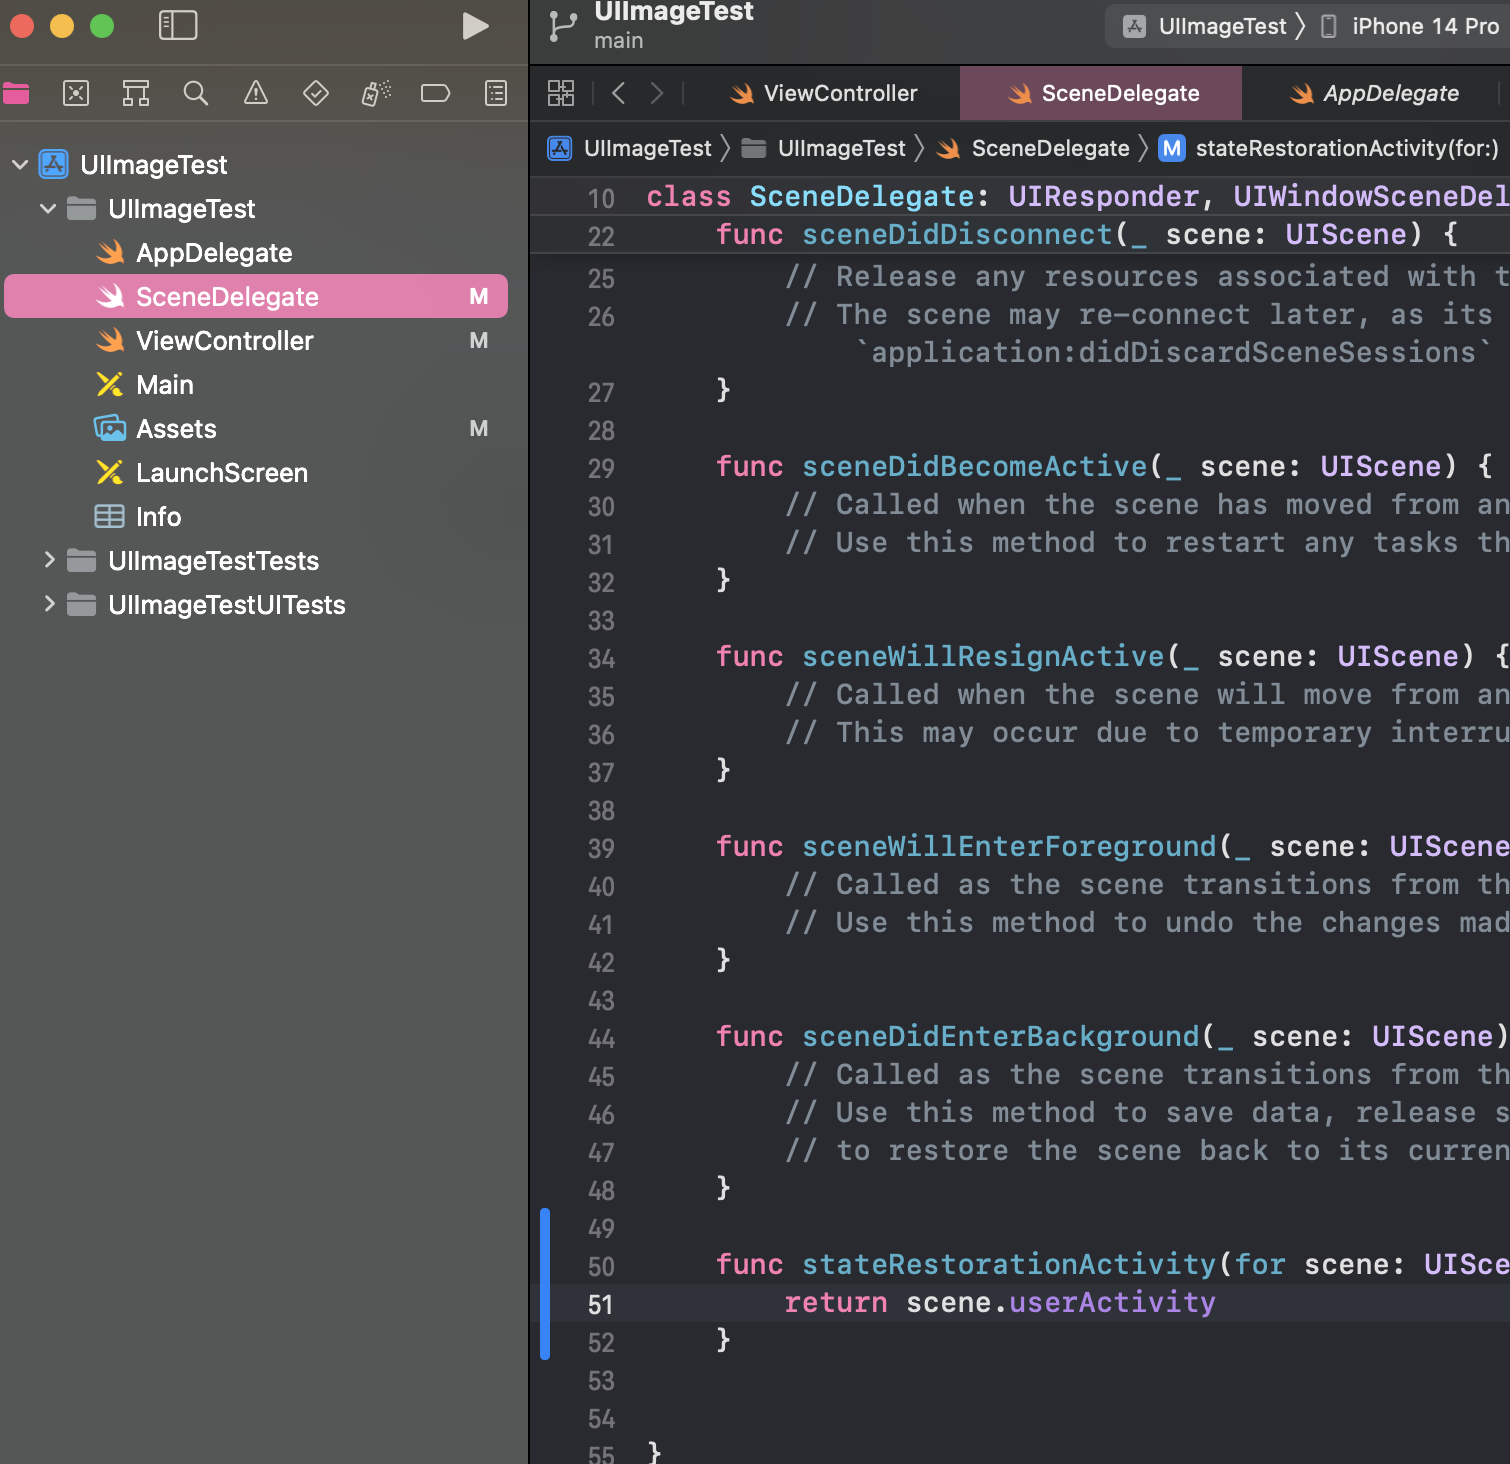Screen dimensions: 1510x1464
Task: Click the sceneDidEnterBackground function name
Action: (x=1001, y=1036)
